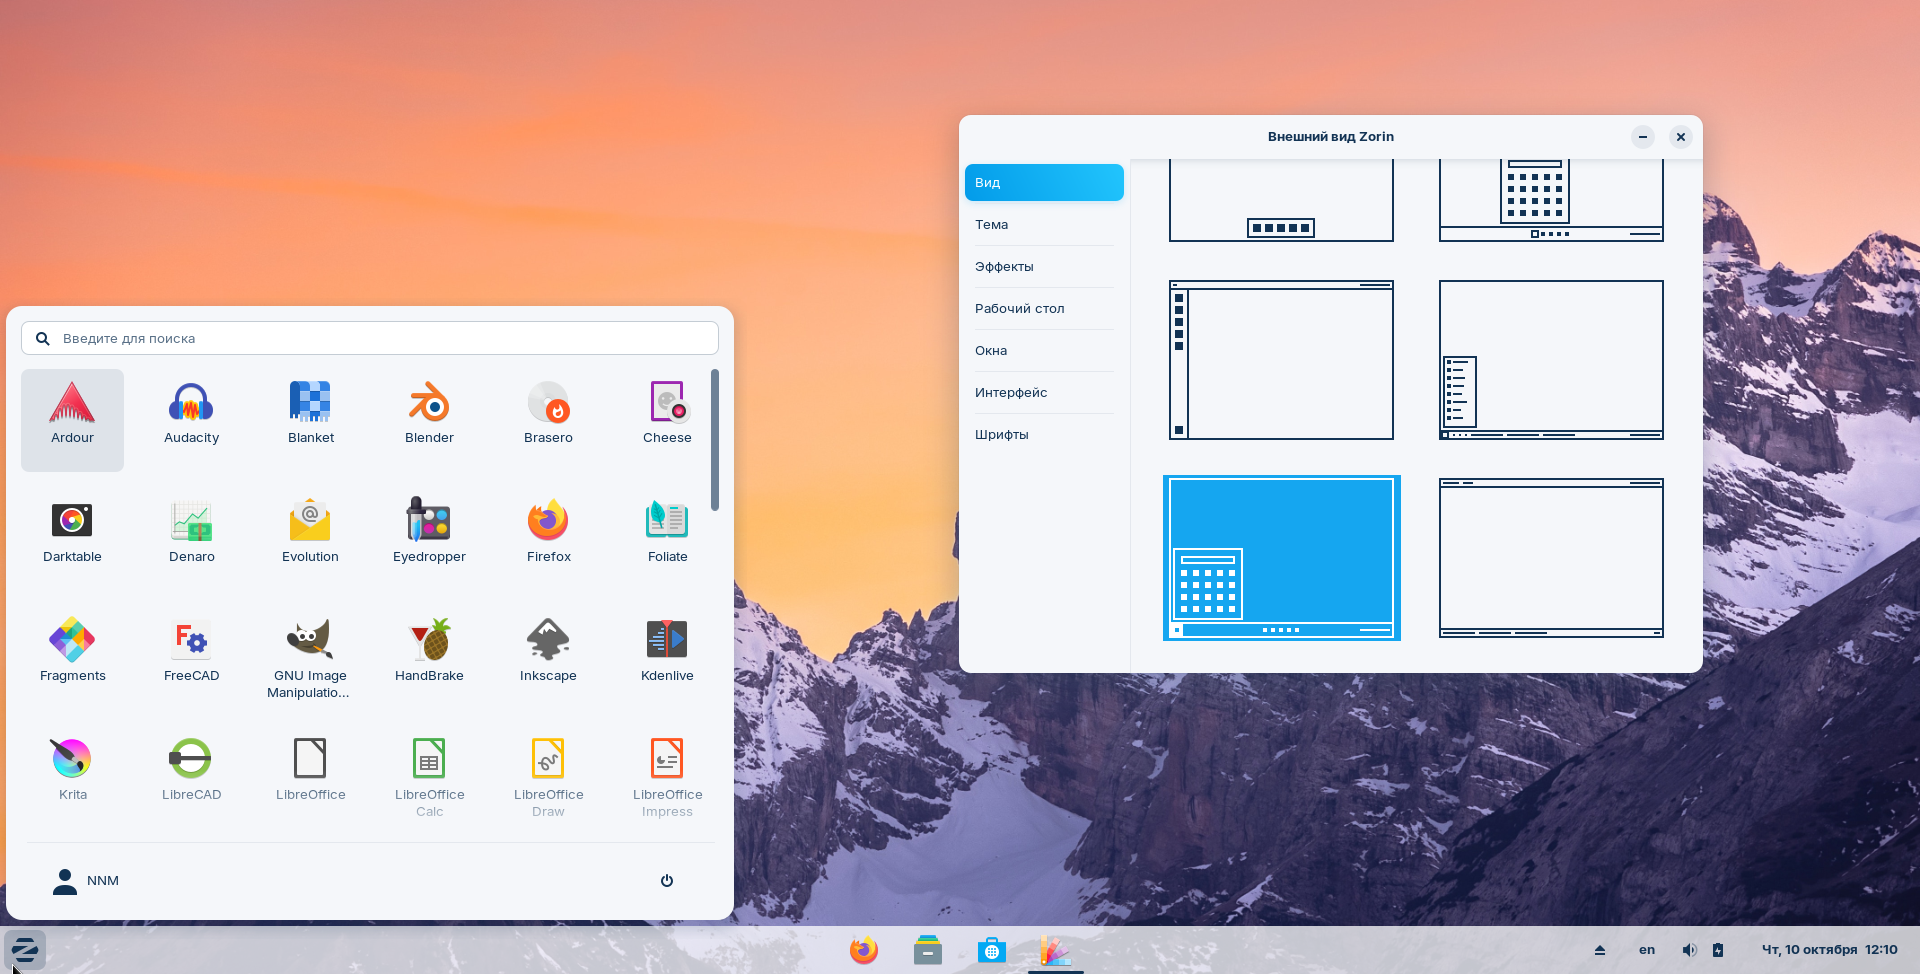This screenshot has width=1920, height=974.
Task: Launch LibreOffice Impress
Action: (x=667, y=777)
